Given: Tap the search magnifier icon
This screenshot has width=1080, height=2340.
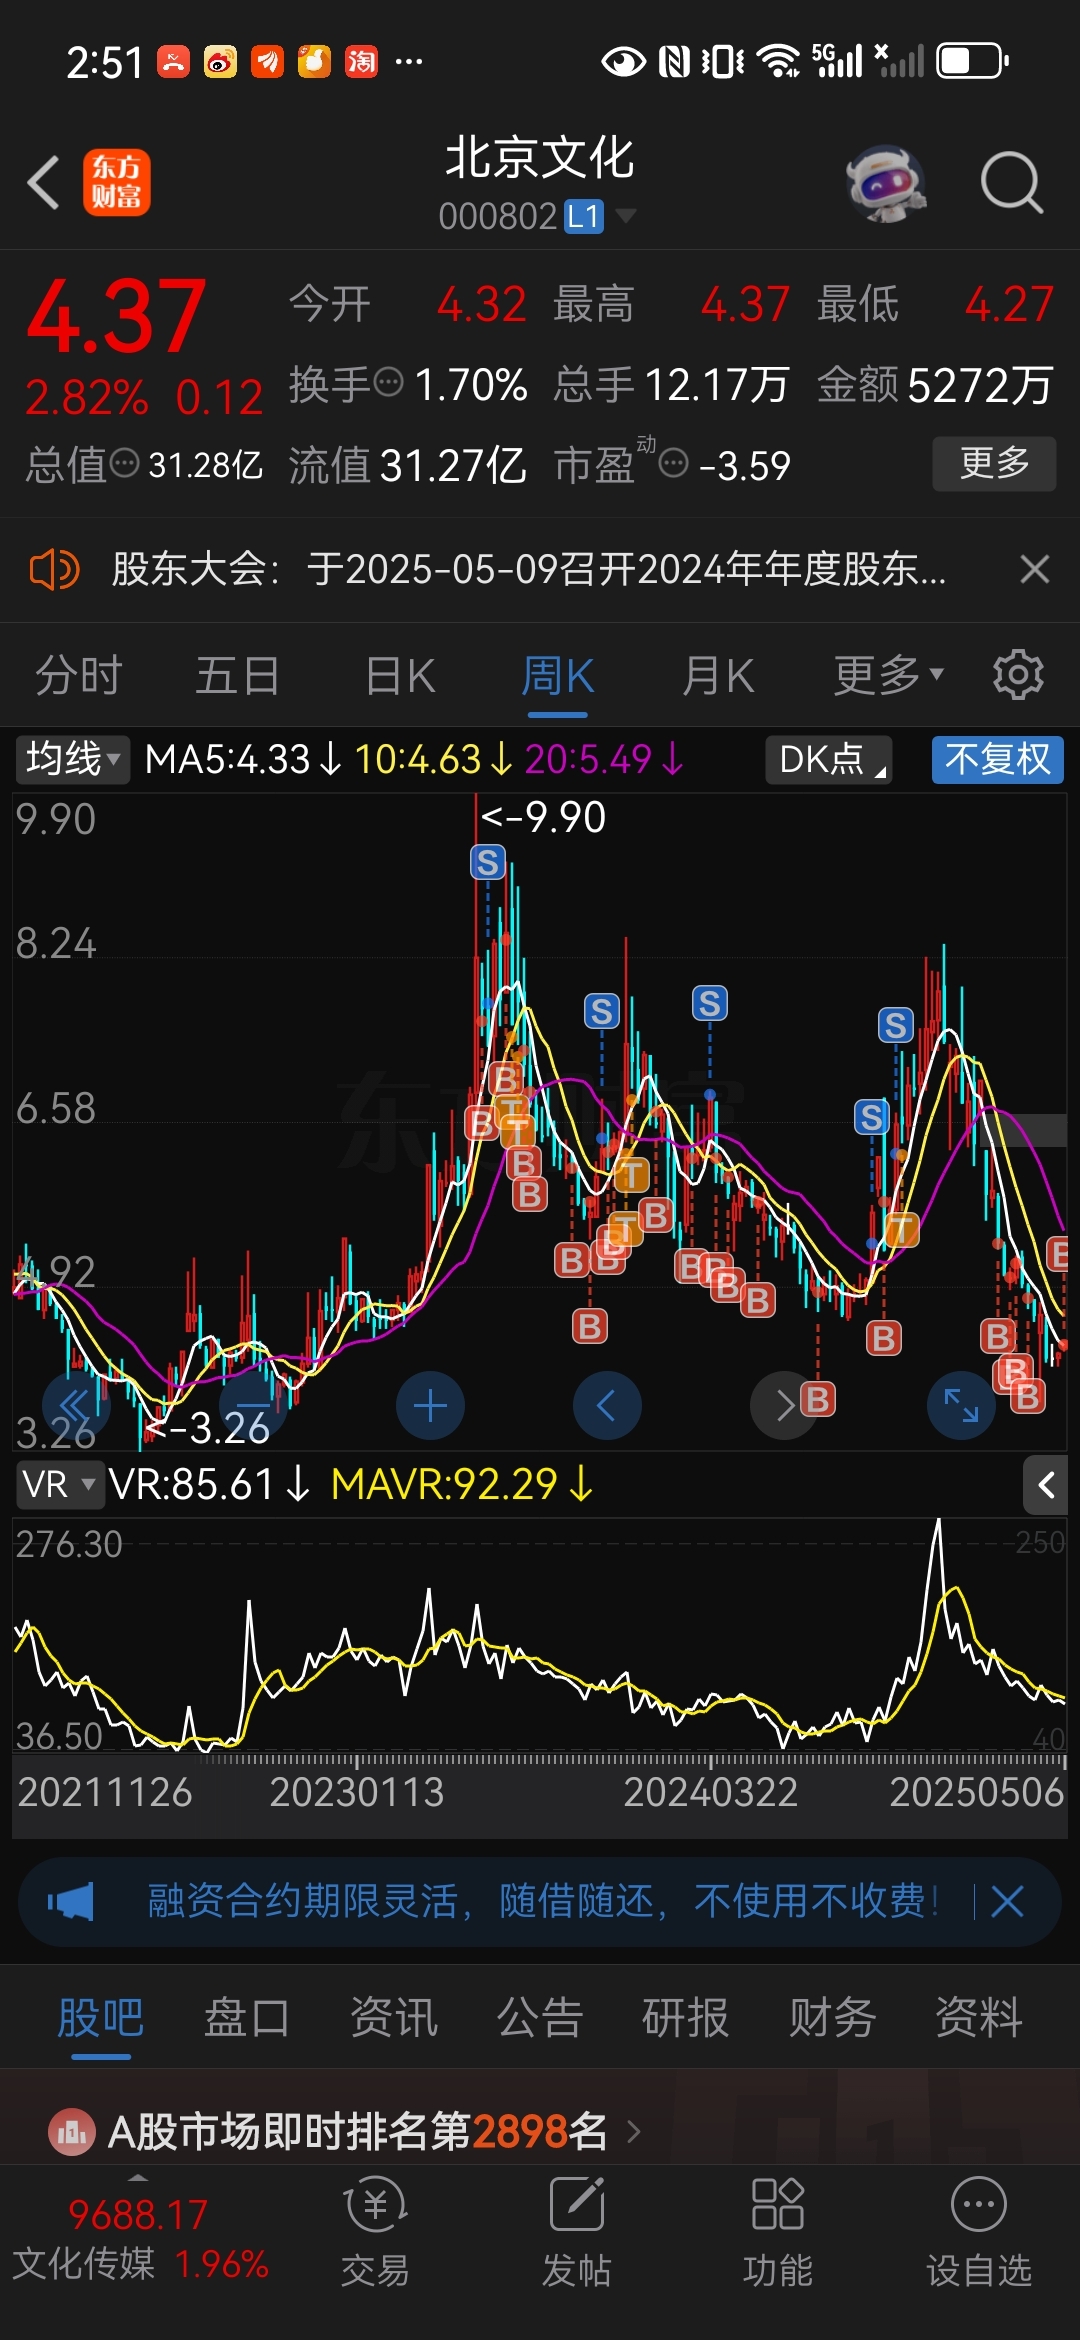Looking at the screenshot, I should click(1011, 183).
